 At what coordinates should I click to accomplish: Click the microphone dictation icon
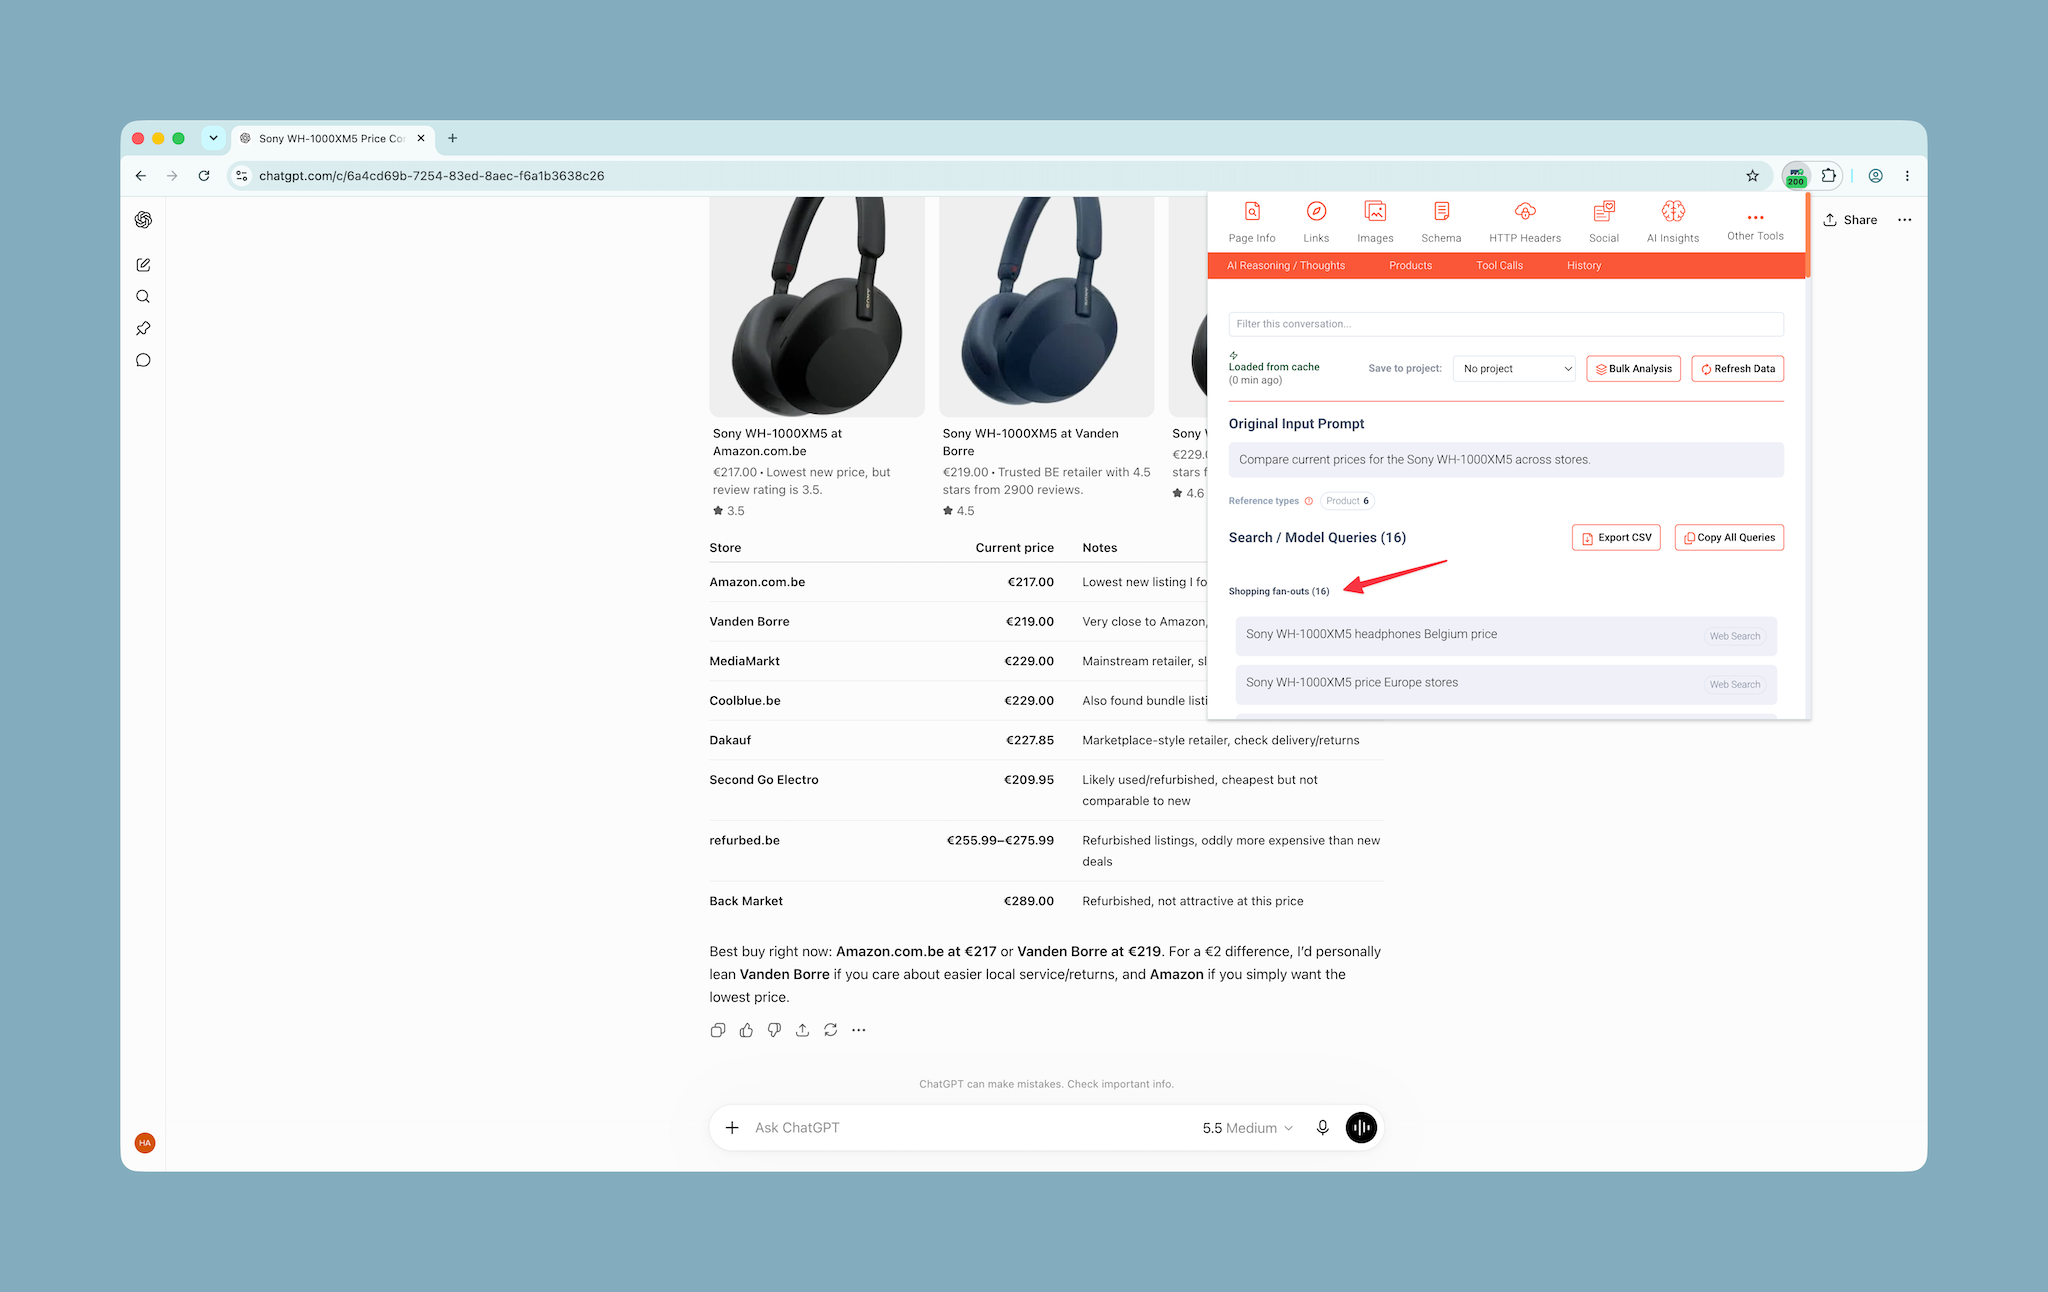1322,1128
